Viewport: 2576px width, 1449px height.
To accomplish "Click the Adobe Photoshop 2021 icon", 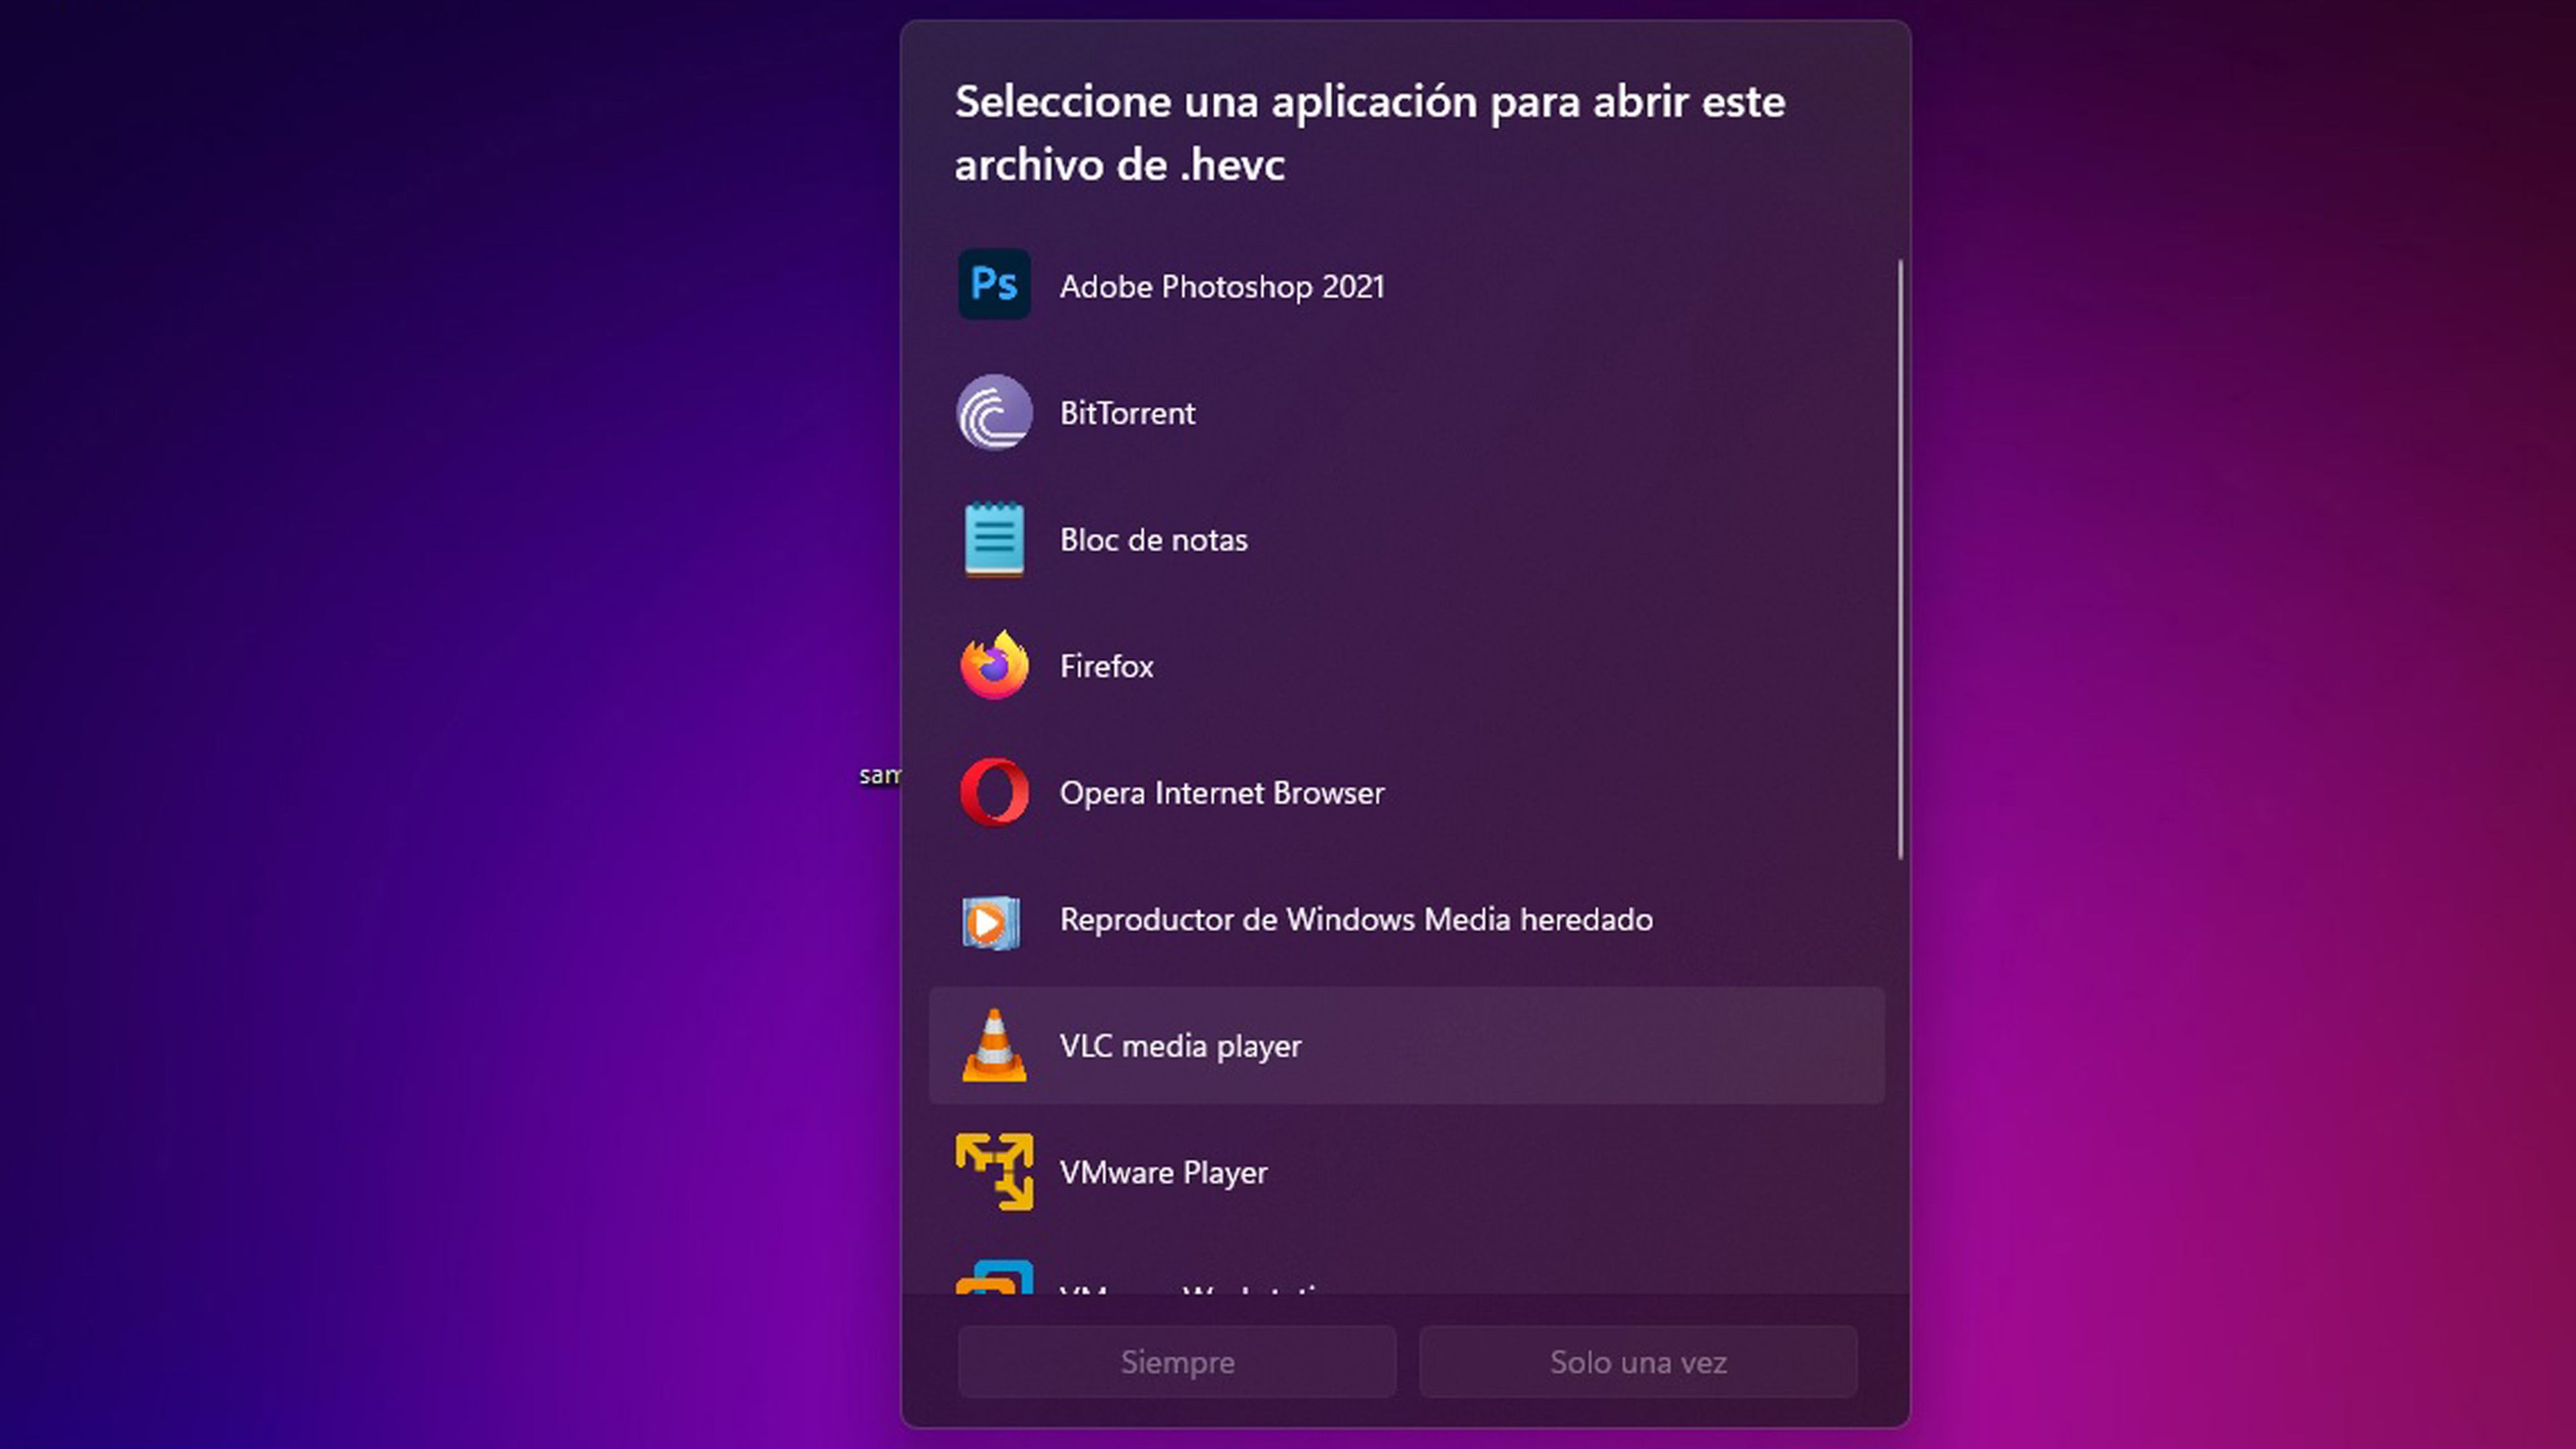I will (x=994, y=285).
